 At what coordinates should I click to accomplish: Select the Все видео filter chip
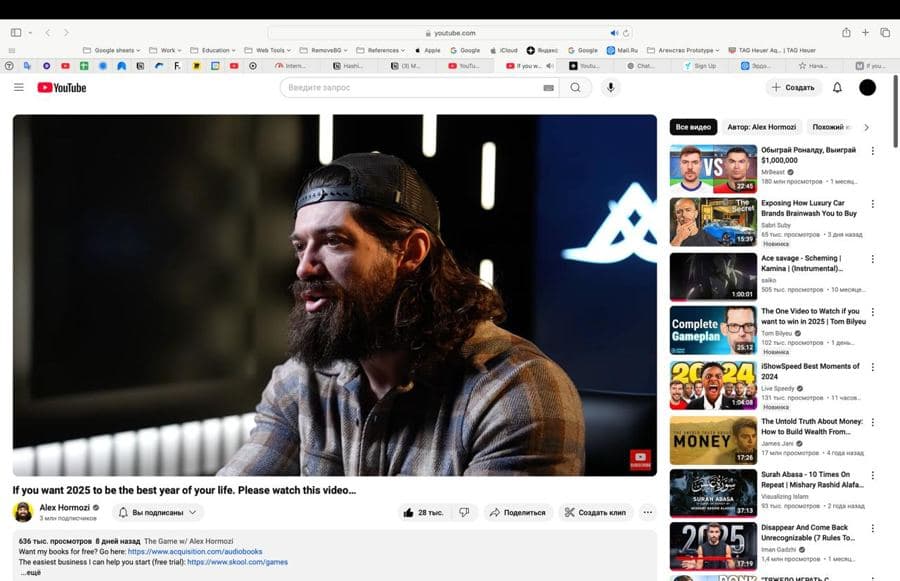coord(693,127)
